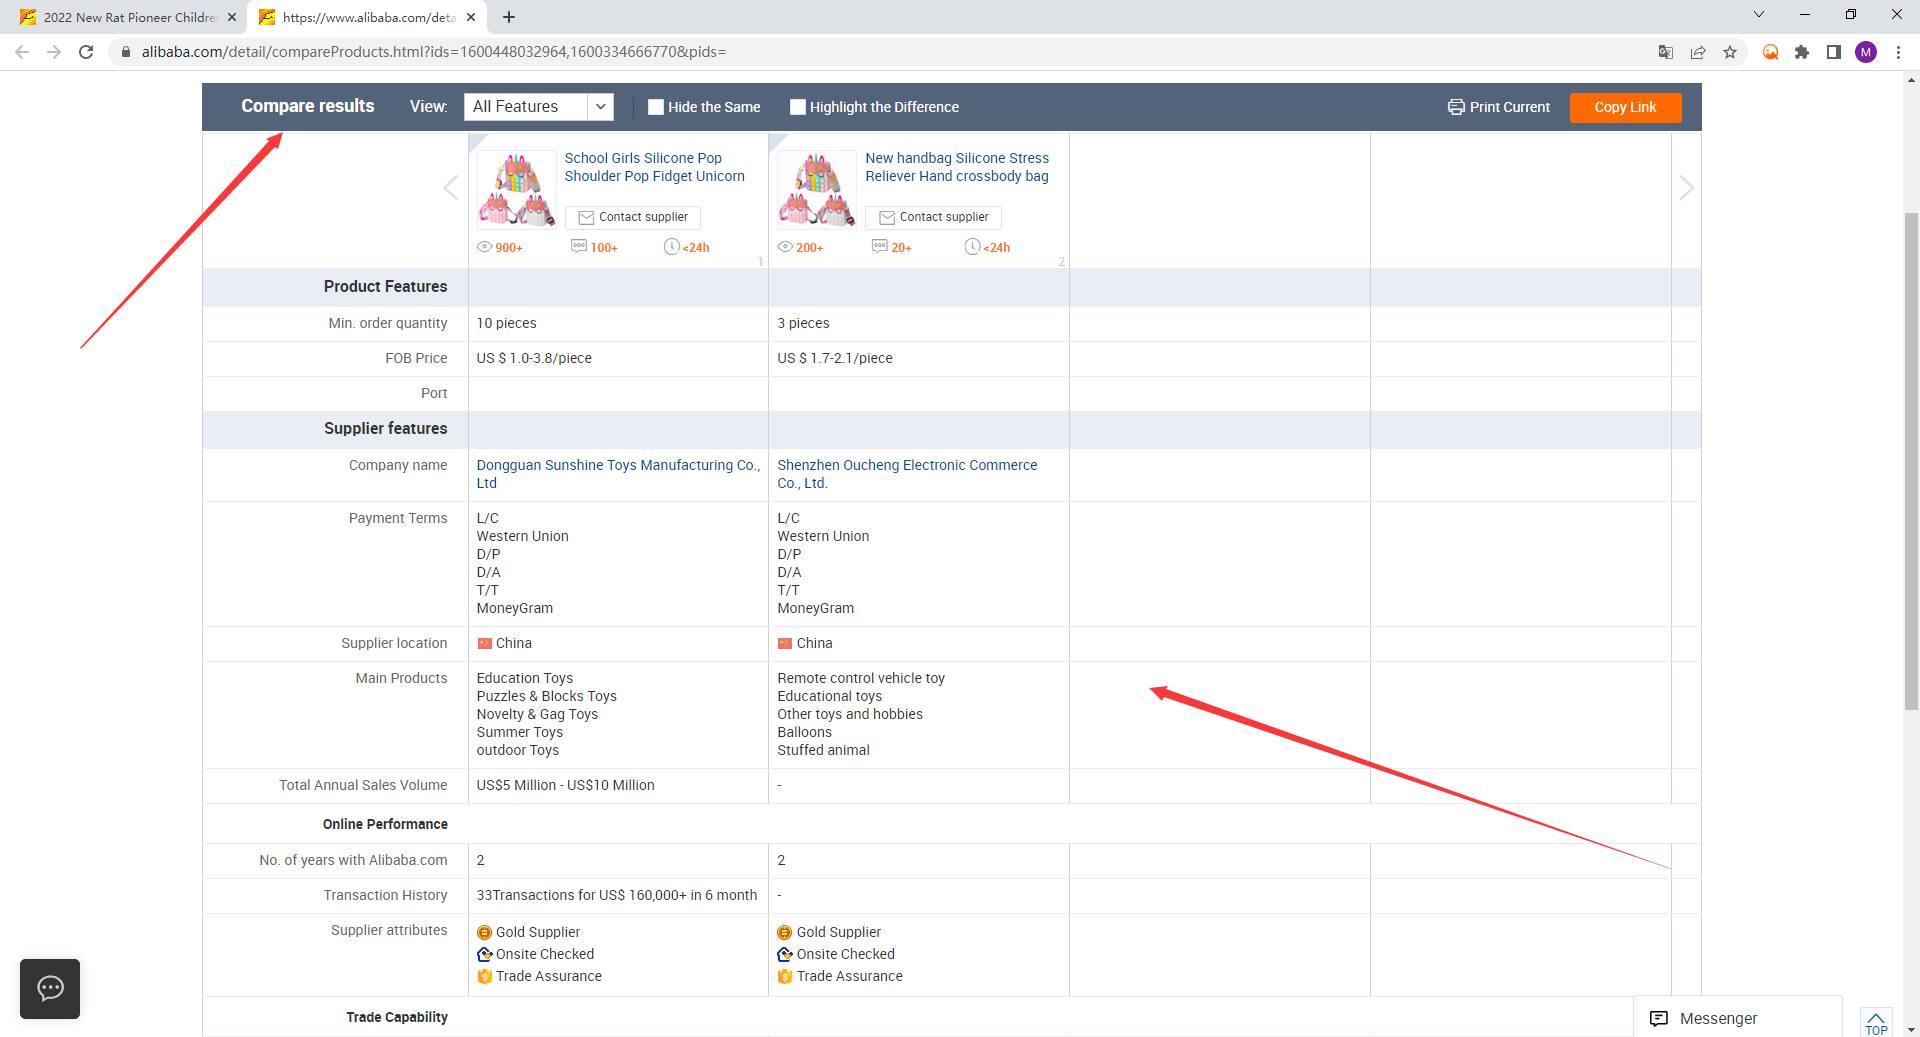Click the orange Copy Link button
1920x1037 pixels.
[1625, 107]
